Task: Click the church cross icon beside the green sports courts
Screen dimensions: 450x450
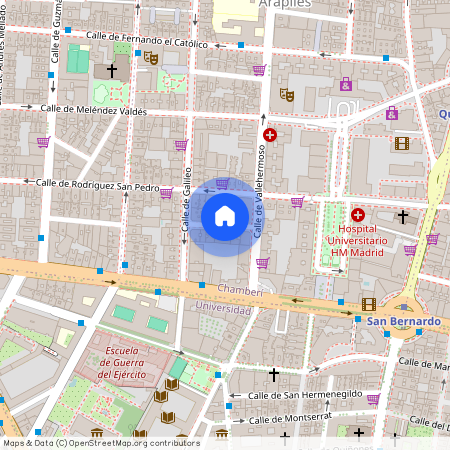Action: (x=112, y=70)
